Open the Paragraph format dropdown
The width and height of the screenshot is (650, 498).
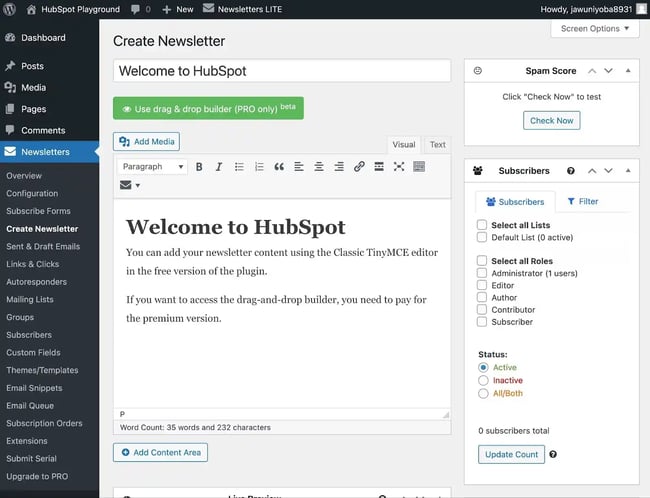coord(153,167)
